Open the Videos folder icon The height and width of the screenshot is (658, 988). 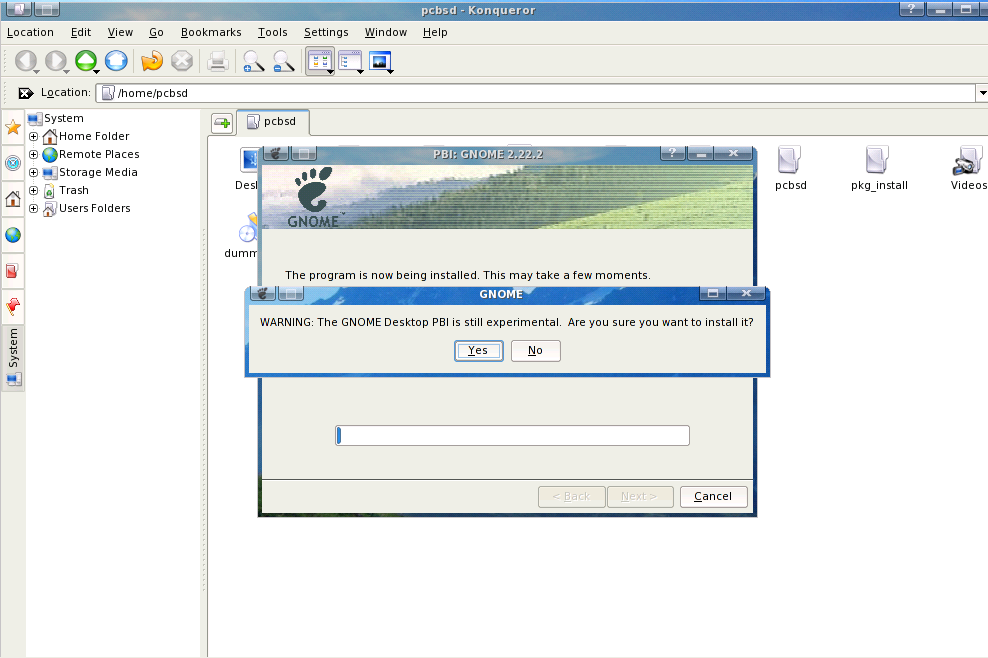click(968, 168)
